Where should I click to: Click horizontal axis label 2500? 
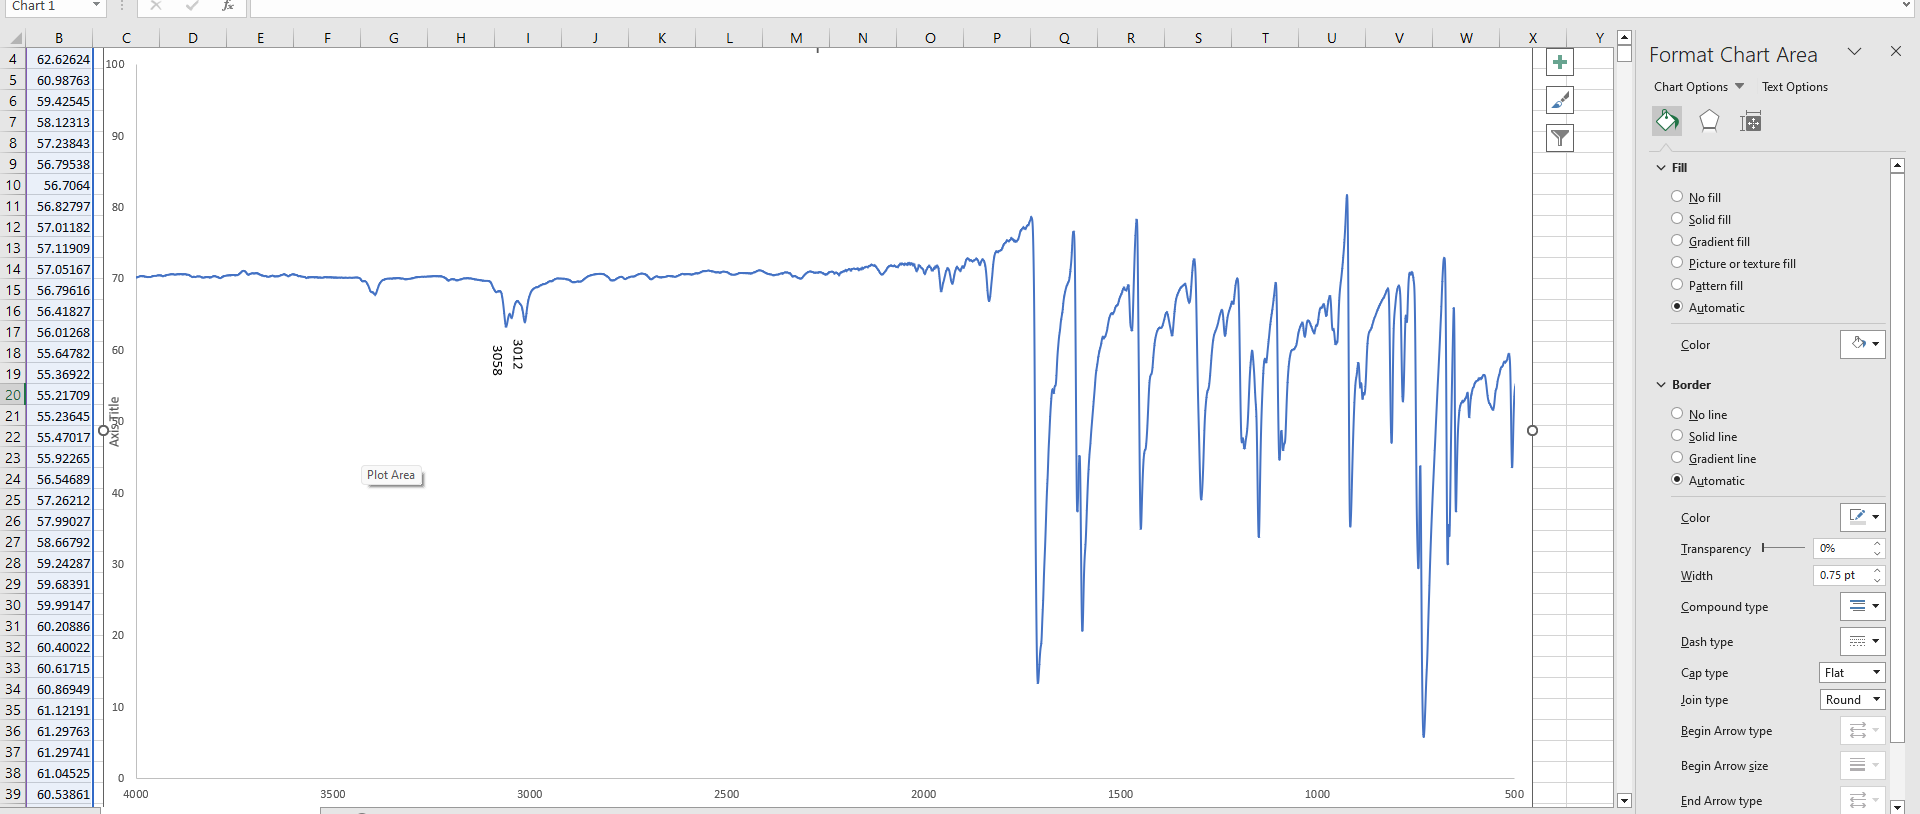point(726,794)
